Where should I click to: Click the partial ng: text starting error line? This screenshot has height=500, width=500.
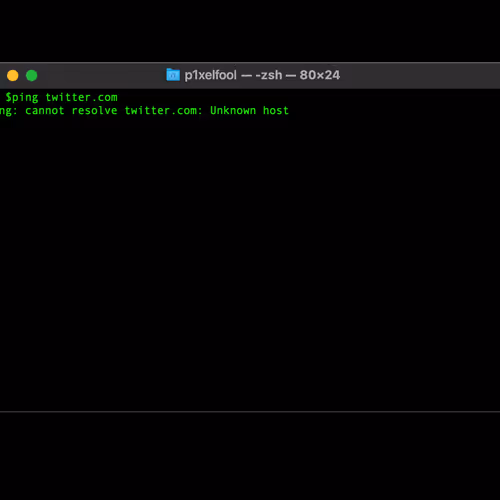[x=8, y=111]
